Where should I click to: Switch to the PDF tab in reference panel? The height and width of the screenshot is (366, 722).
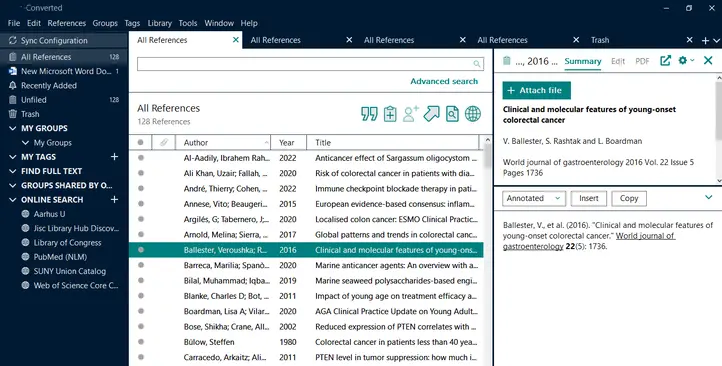(642, 61)
